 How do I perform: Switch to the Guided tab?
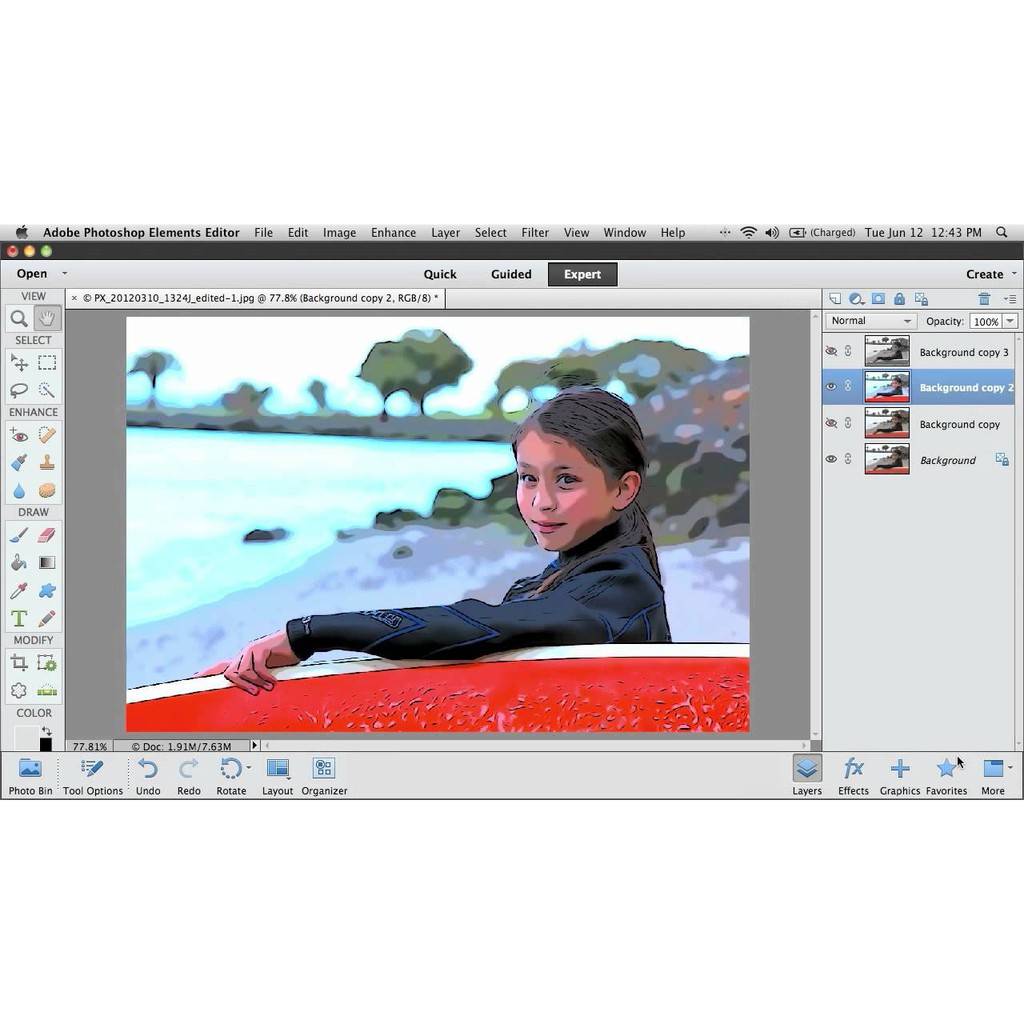(511, 274)
